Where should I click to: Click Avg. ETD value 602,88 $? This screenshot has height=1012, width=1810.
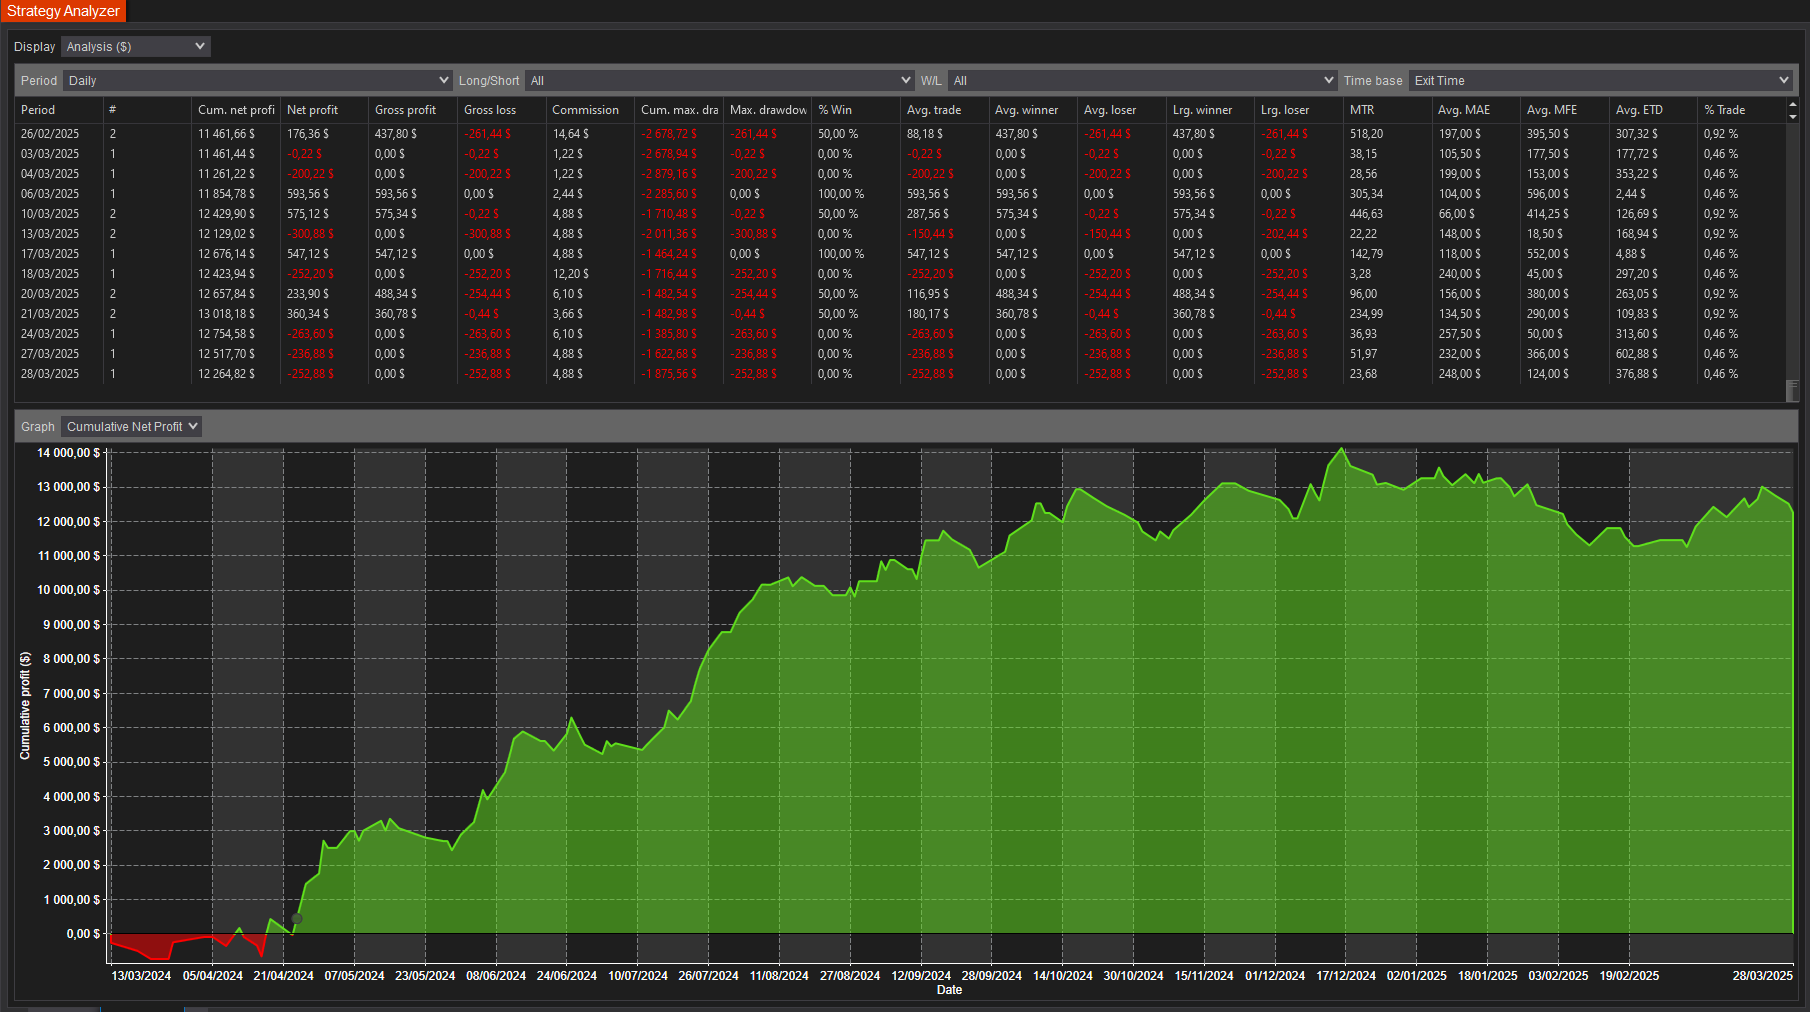[1636, 354]
